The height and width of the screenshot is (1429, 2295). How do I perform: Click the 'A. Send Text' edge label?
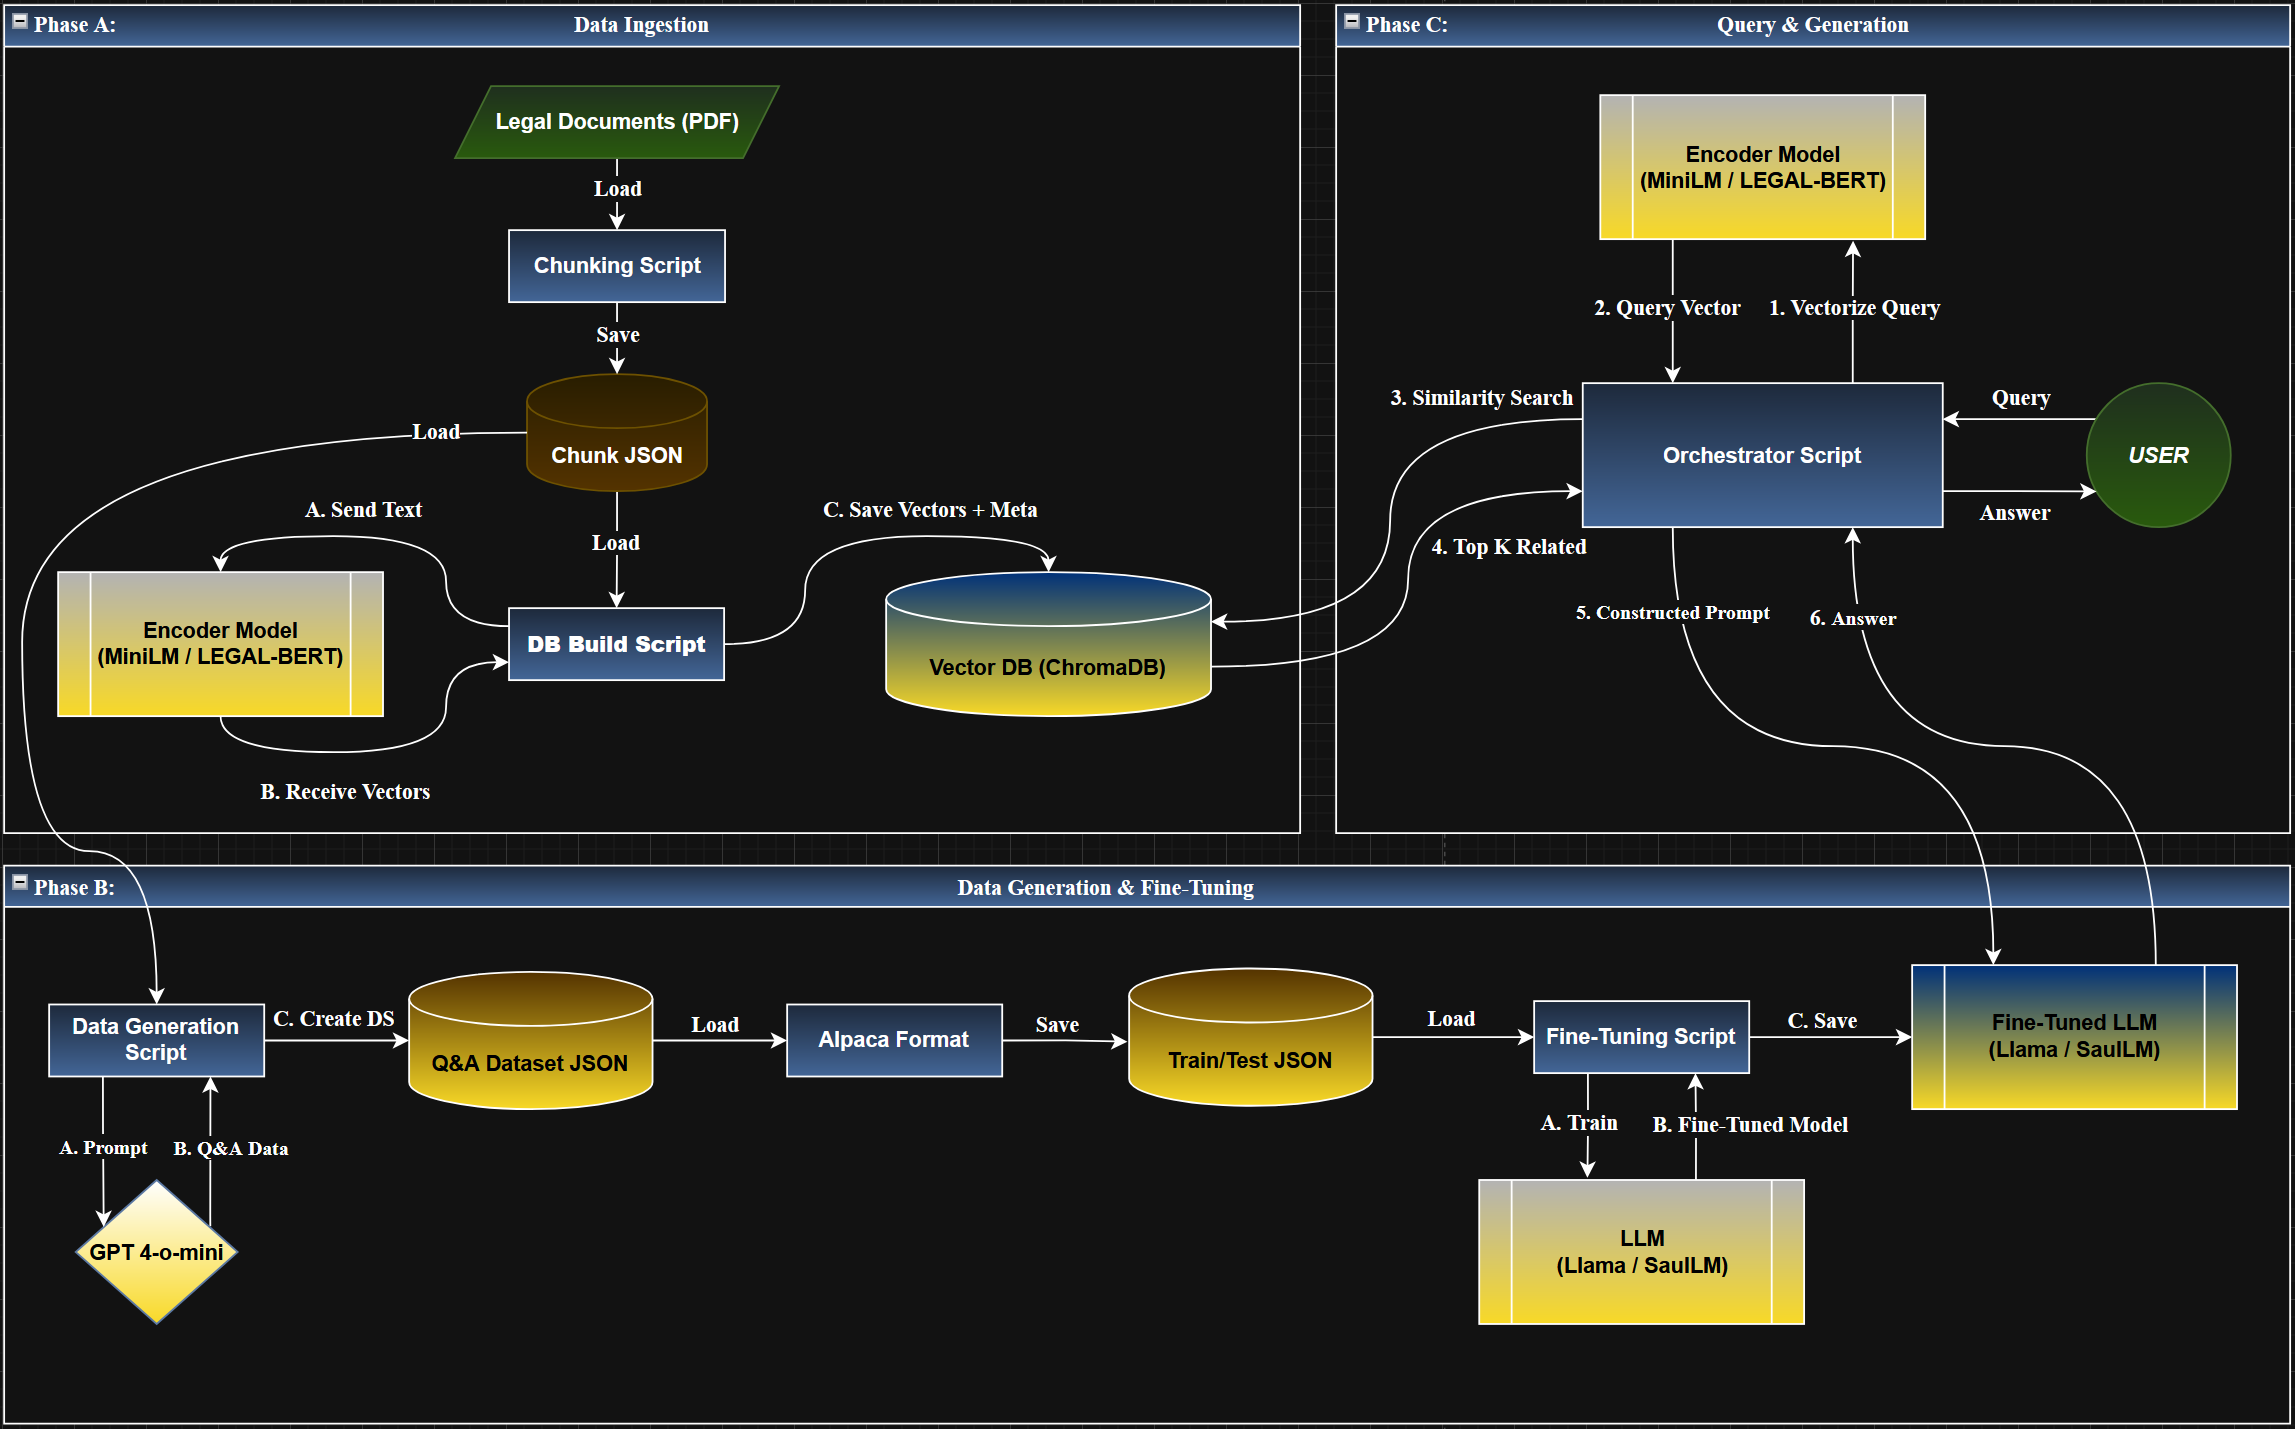[x=363, y=510]
